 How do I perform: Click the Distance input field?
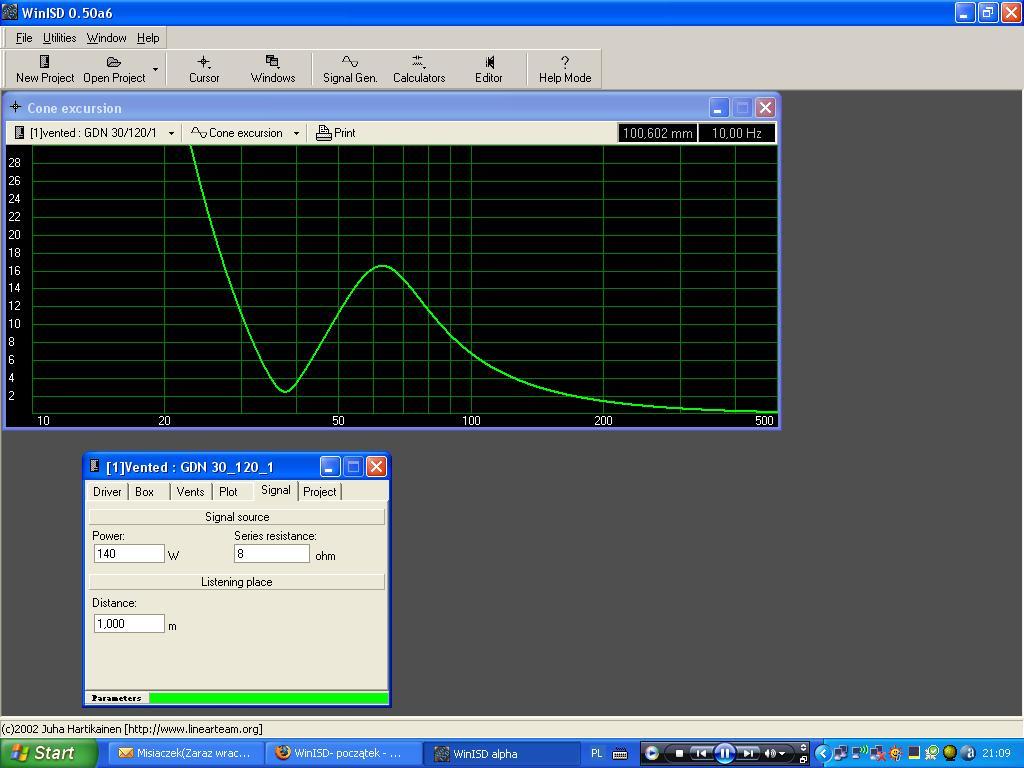[x=128, y=624]
